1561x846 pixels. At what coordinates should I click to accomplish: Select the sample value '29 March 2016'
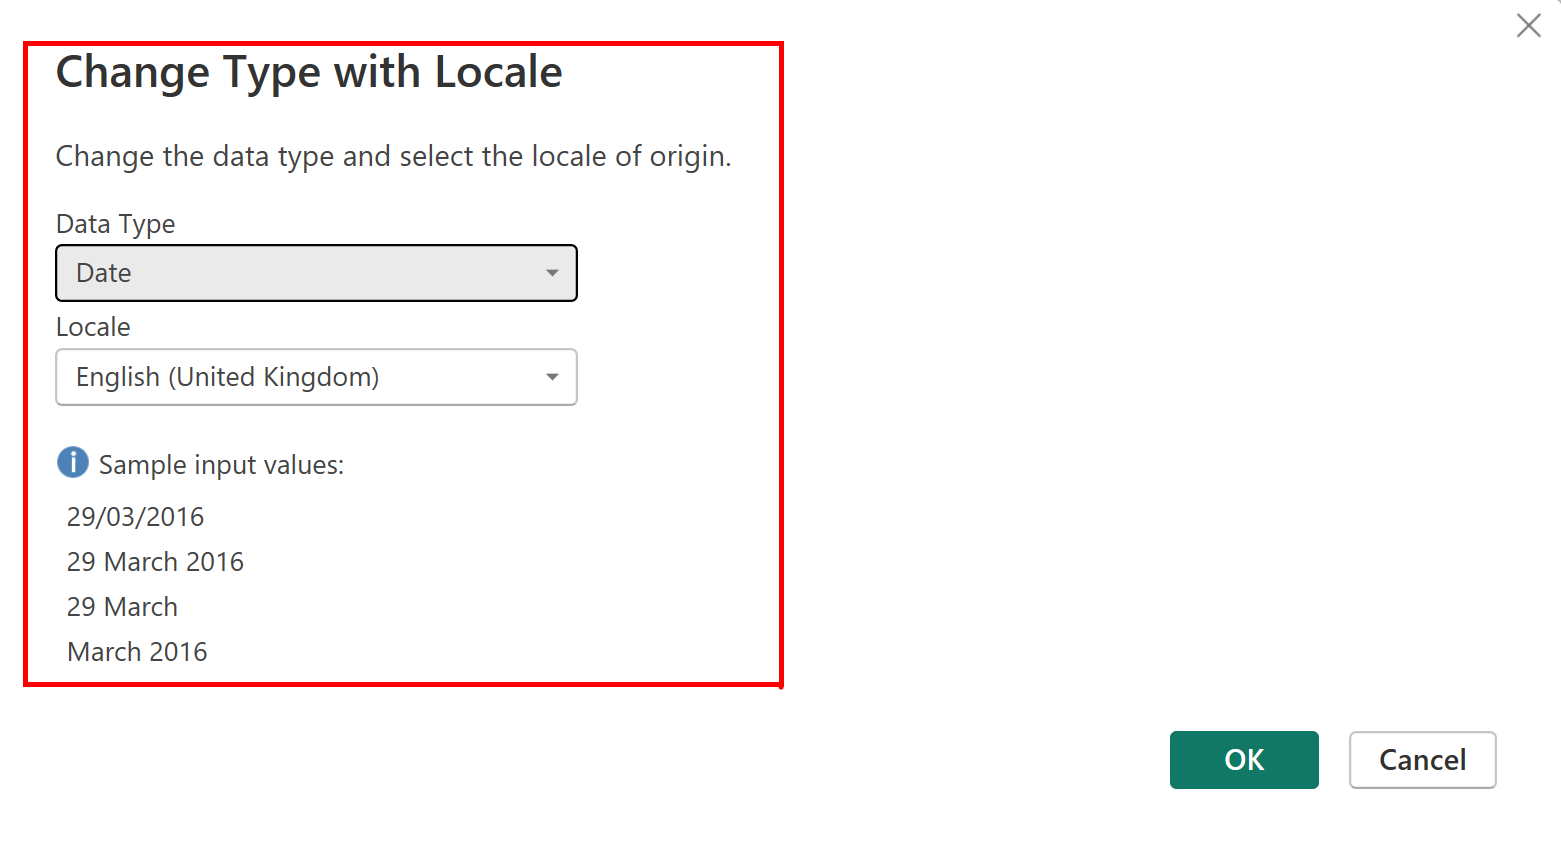click(155, 562)
